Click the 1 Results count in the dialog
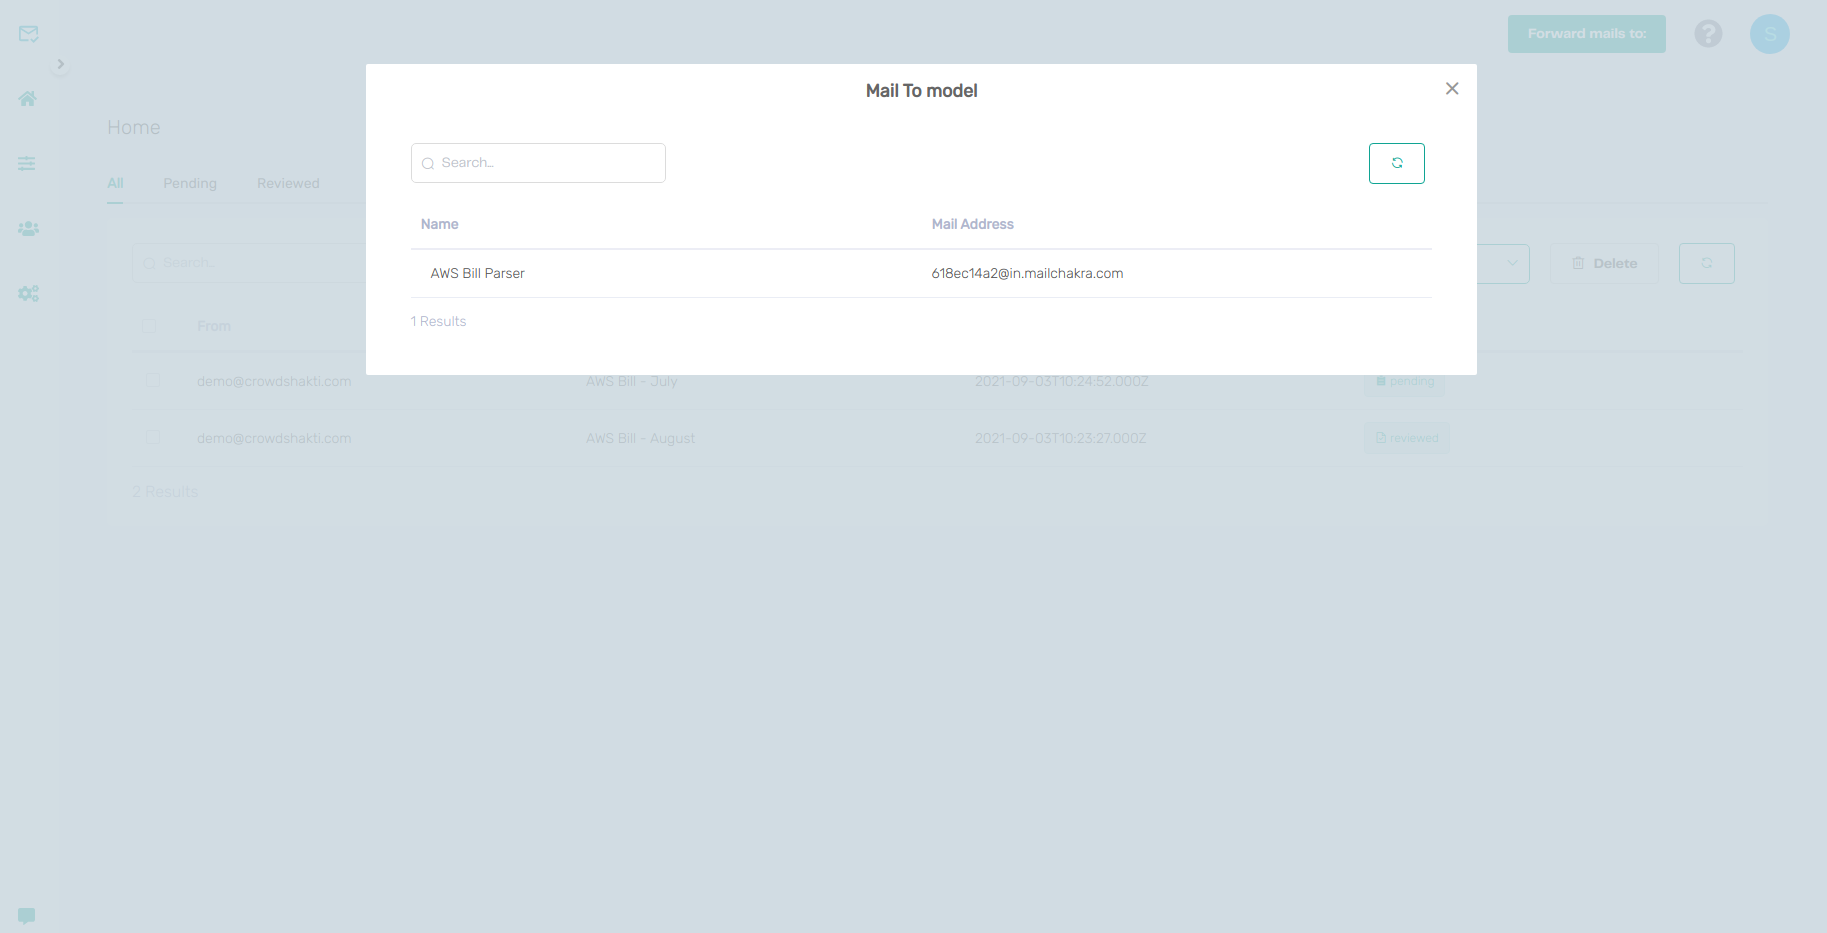Screen dimensions: 1827x933 click(438, 321)
